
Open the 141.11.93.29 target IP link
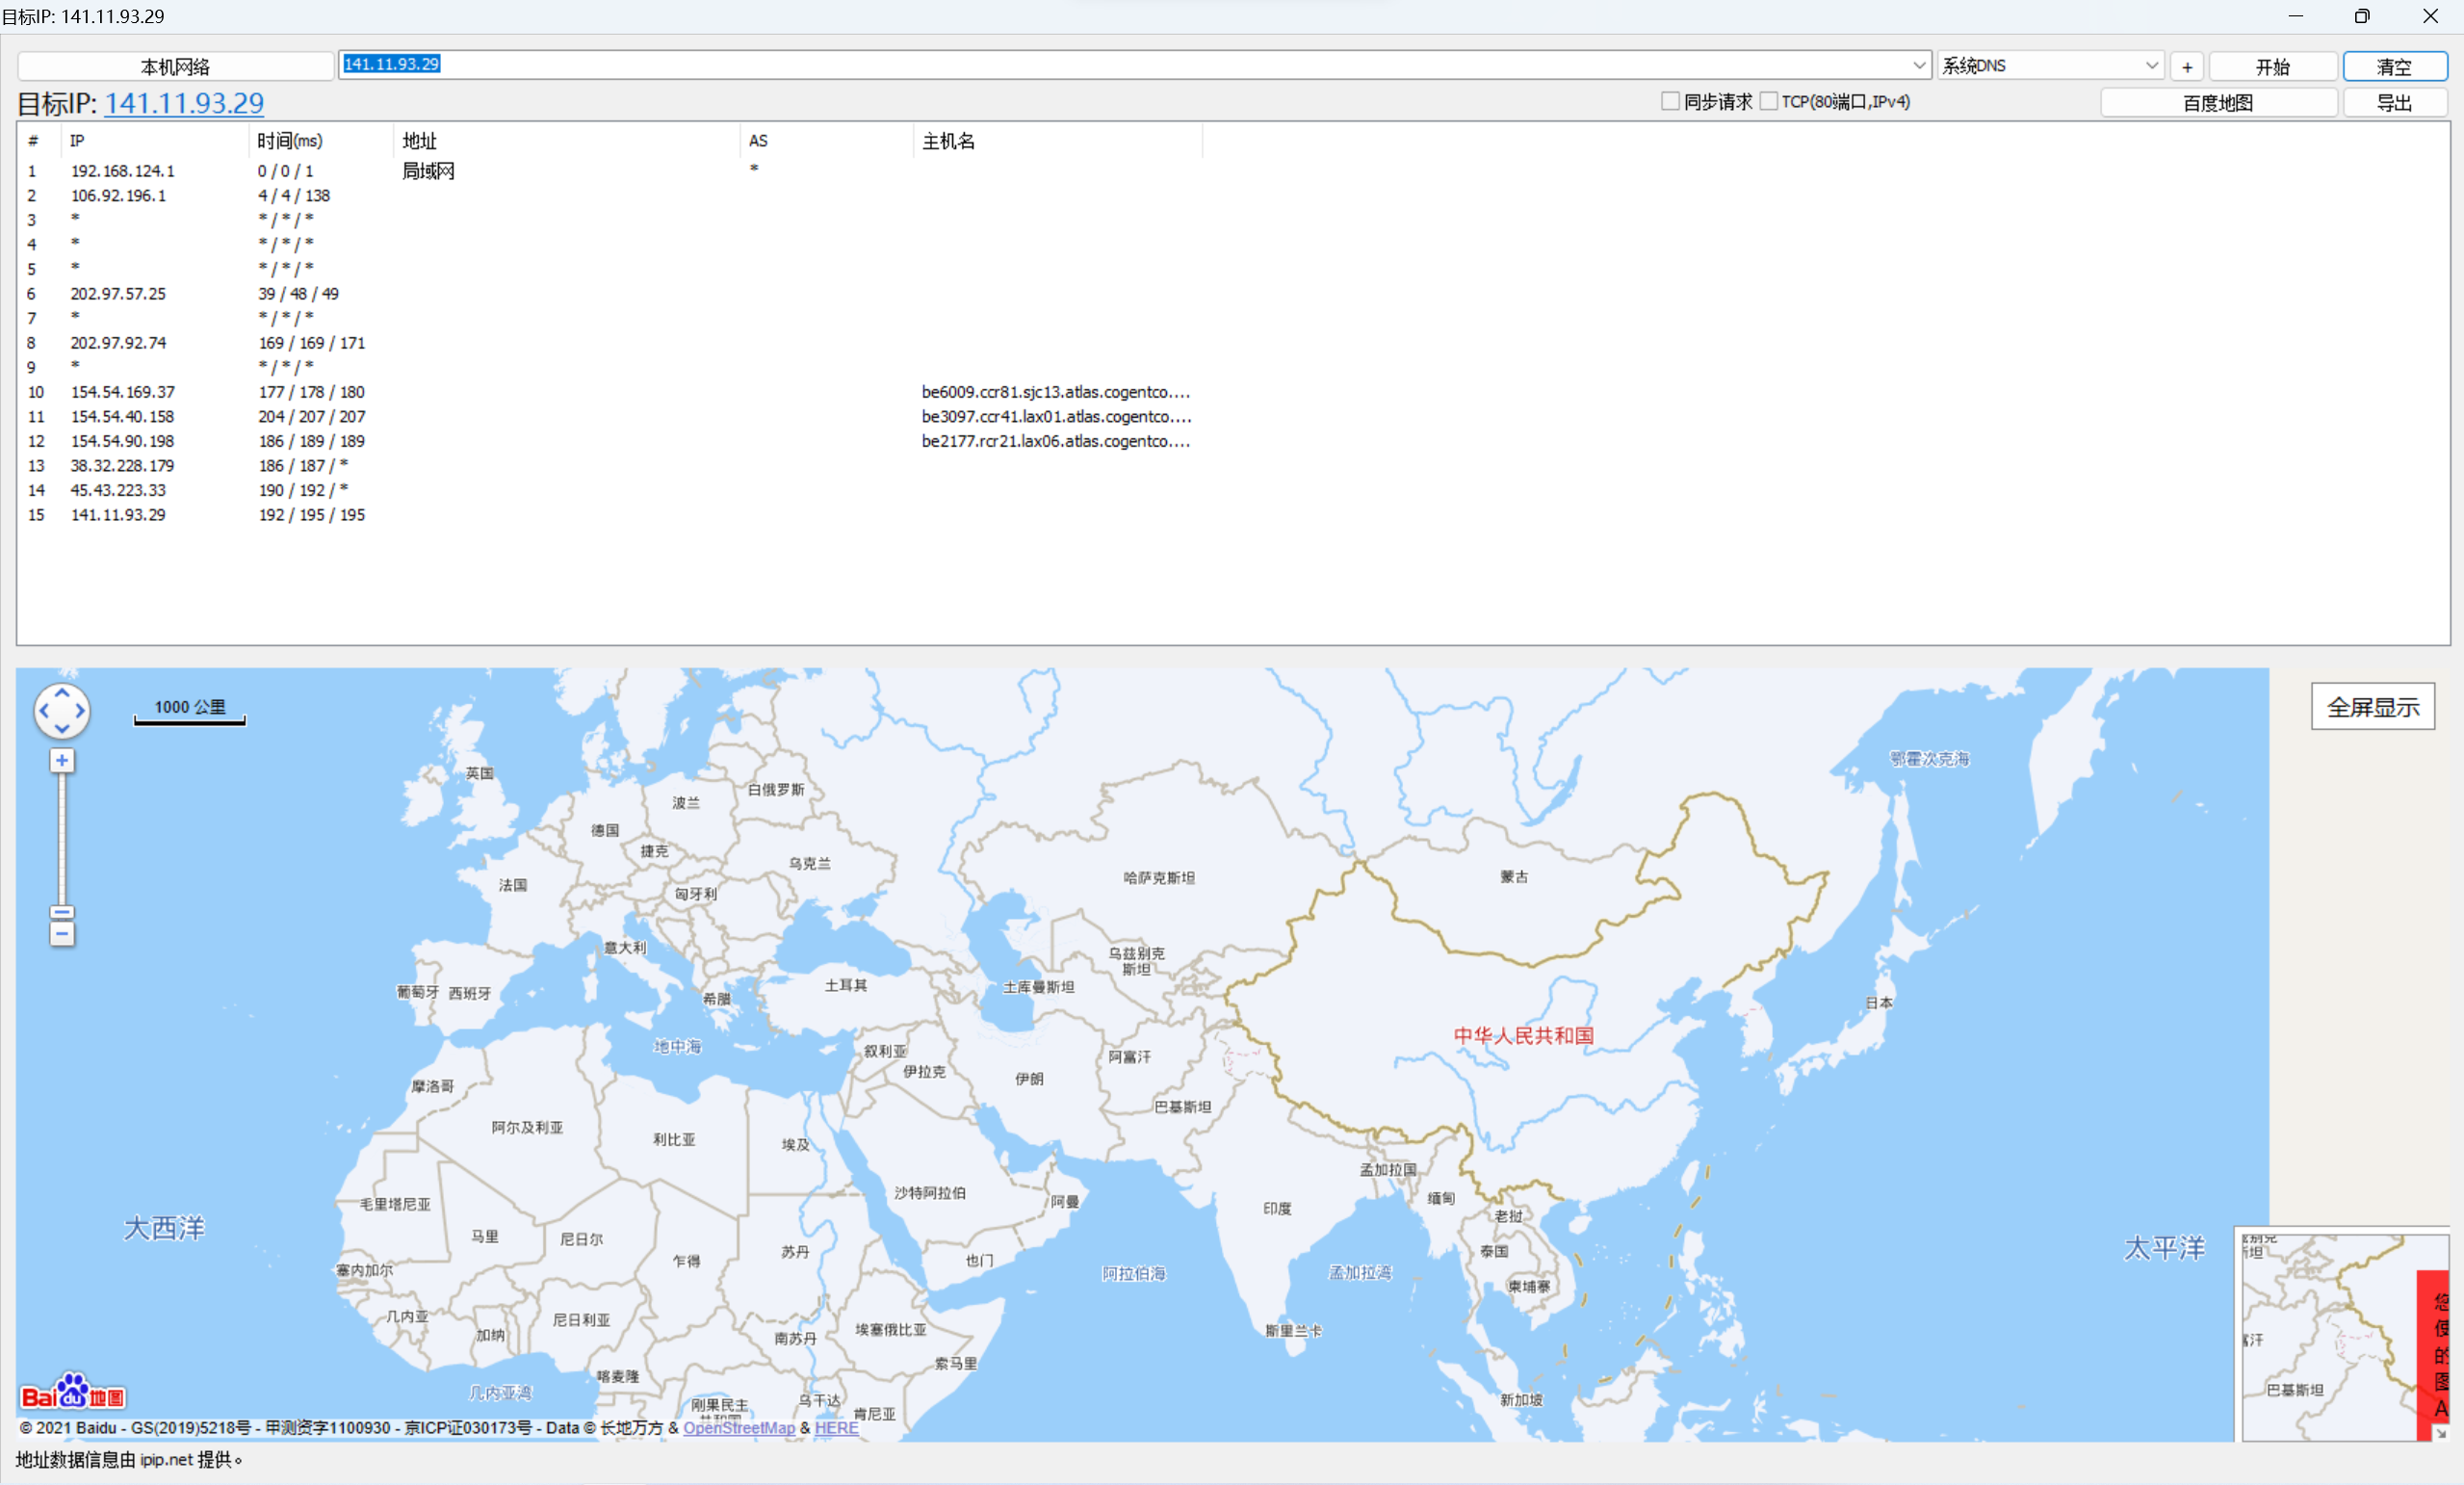point(184,103)
